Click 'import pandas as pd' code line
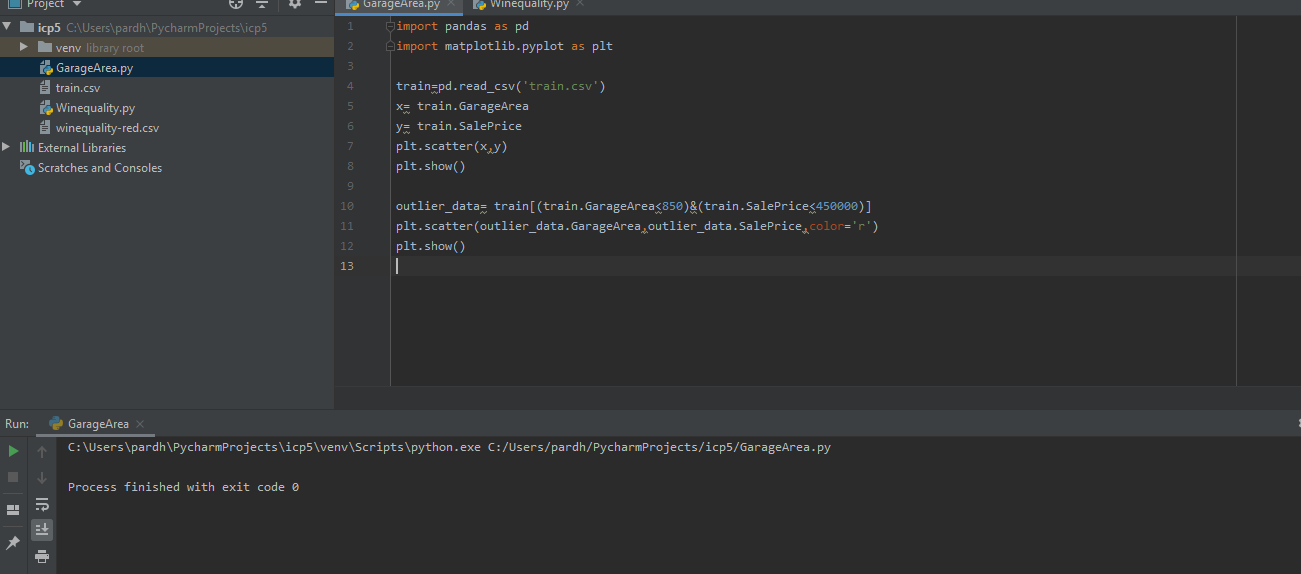 [462, 26]
